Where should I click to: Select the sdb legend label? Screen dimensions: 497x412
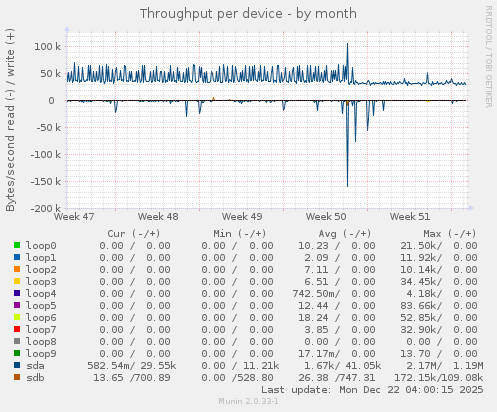pyautogui.click(x=35, y=378)
